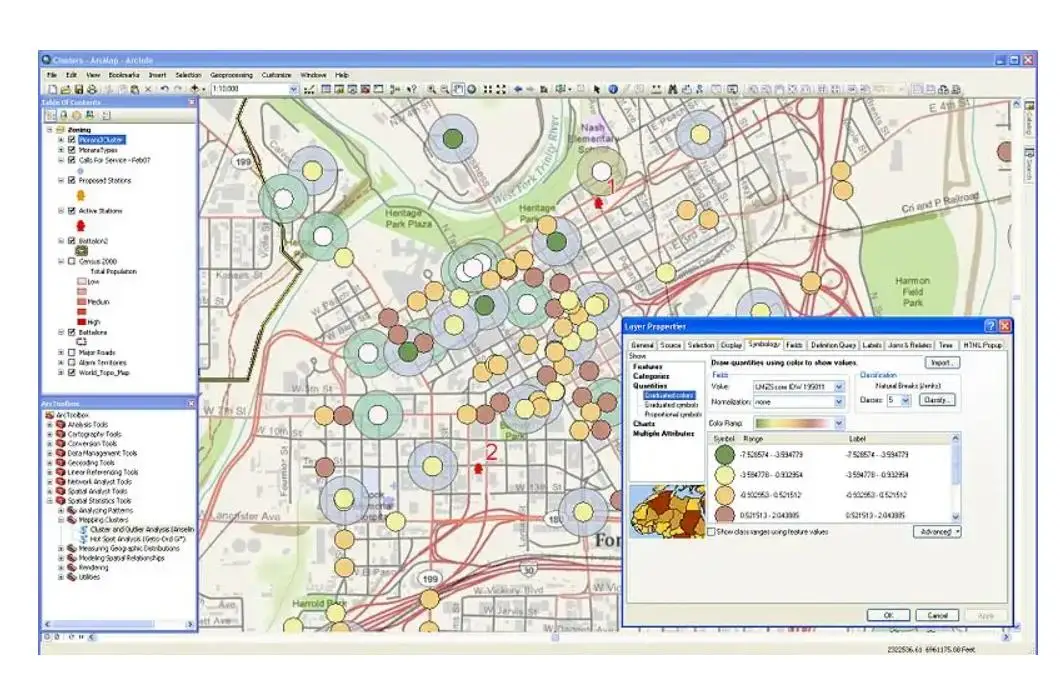Open the Hot Spot Analysis (Getis-Ord Gi*) tool
The image size is (1063, 690).
133,538
